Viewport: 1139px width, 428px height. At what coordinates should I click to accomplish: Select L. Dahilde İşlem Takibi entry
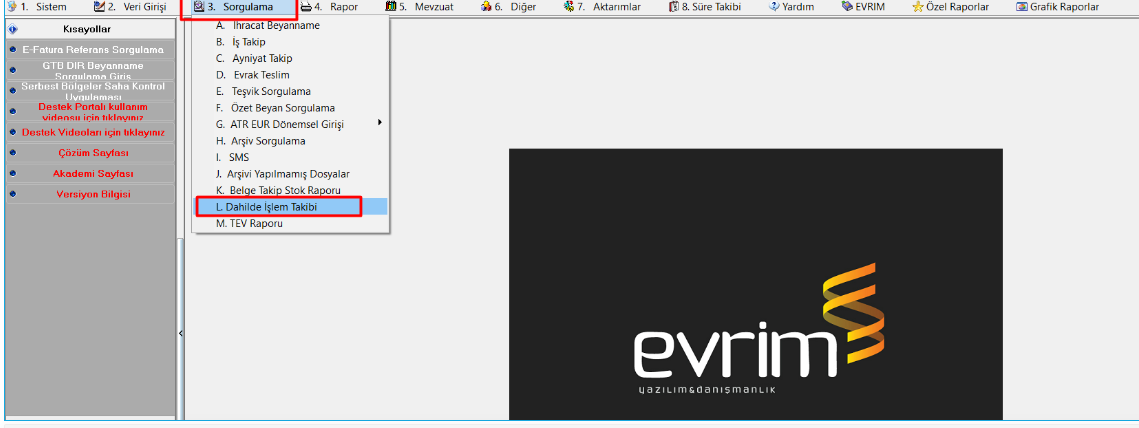pos(291,207)
